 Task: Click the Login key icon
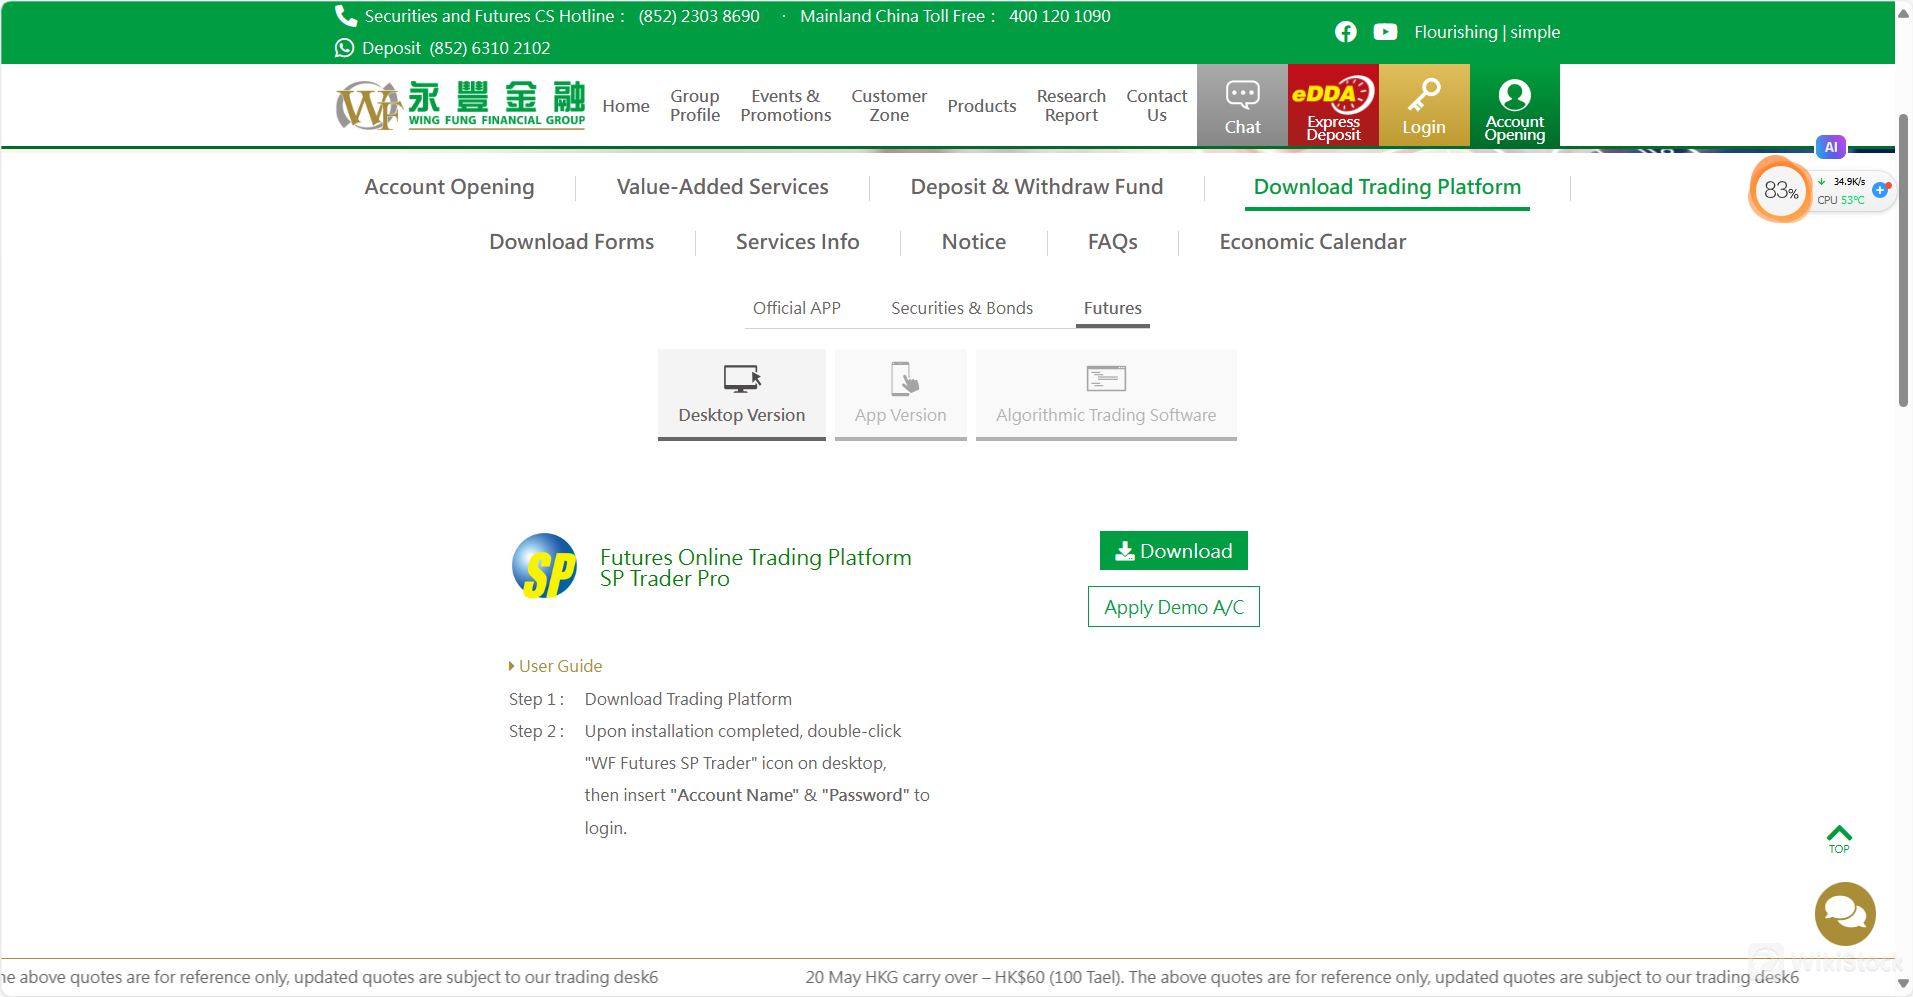(1424, 105)
